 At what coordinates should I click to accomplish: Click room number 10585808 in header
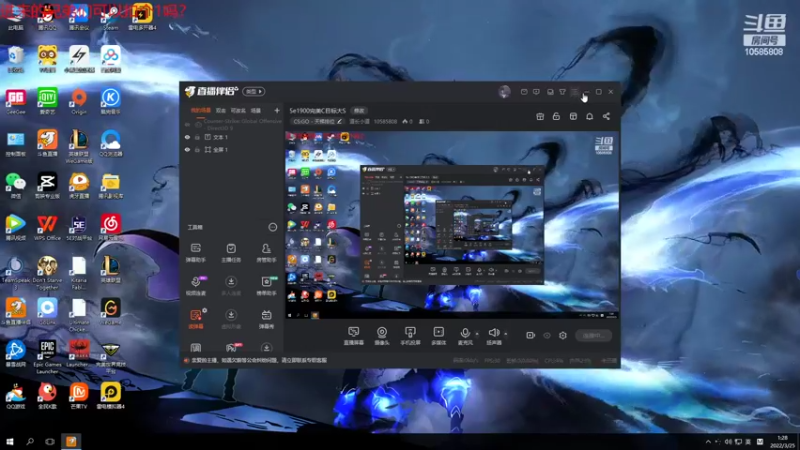385,121
